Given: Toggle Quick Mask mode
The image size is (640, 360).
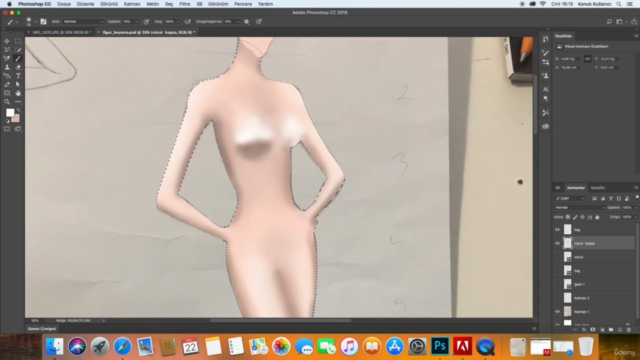Looking at the screenshot, I should tap(7, 129).
